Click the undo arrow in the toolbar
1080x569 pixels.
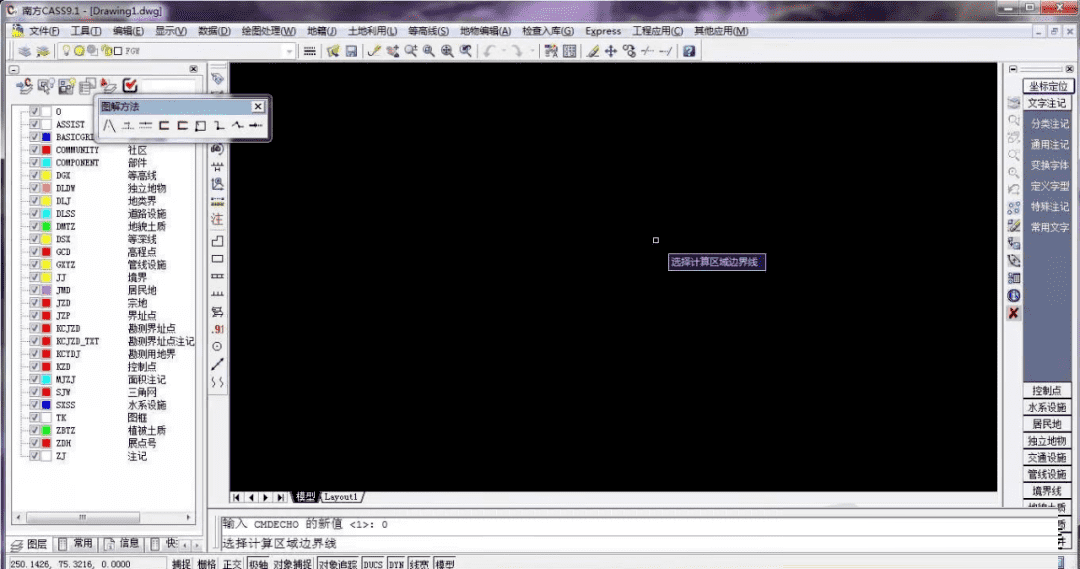[489, 51]
